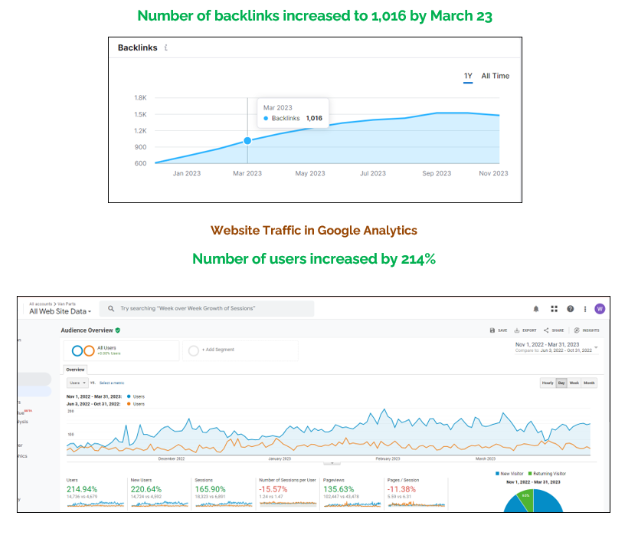
Task: Click the Save report icon
Action: pyautogui.click(x=495, y=330)
